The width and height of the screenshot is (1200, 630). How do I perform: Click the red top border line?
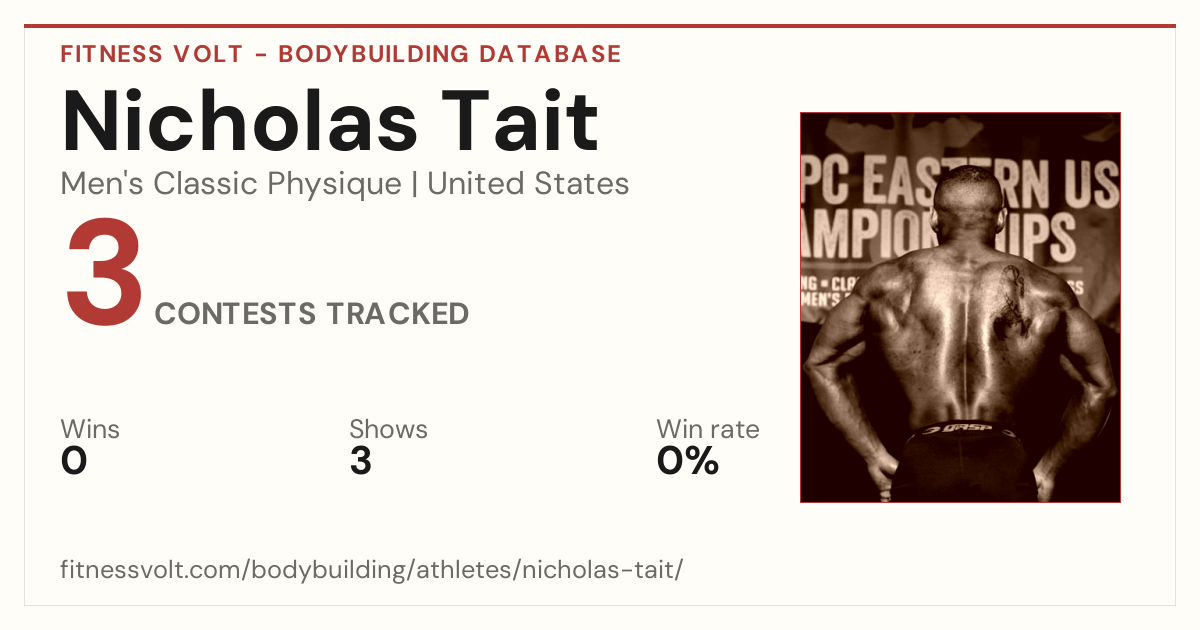coord(600,26)
